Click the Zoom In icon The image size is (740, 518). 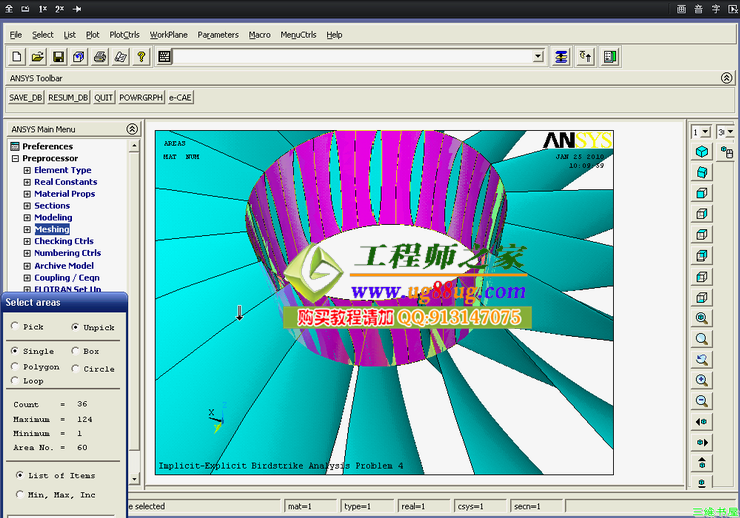tap(702, 380)
